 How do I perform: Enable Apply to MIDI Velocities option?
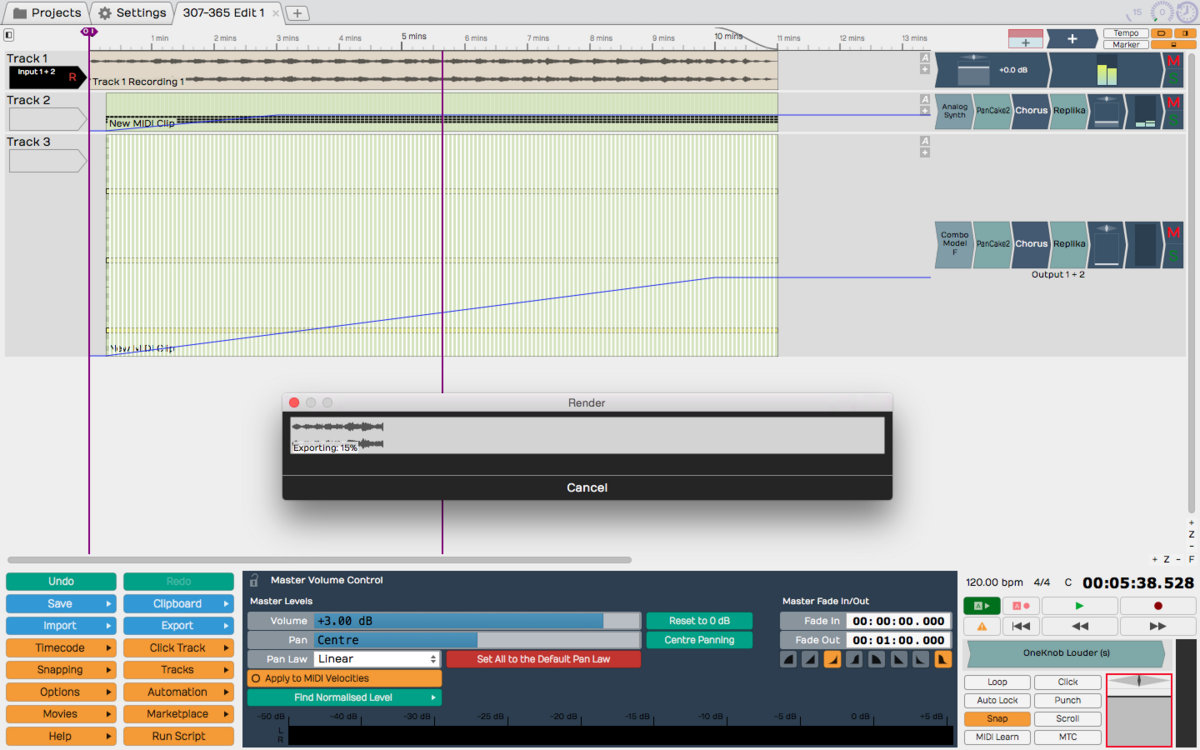pyautogui.click(x=344, y=678)
